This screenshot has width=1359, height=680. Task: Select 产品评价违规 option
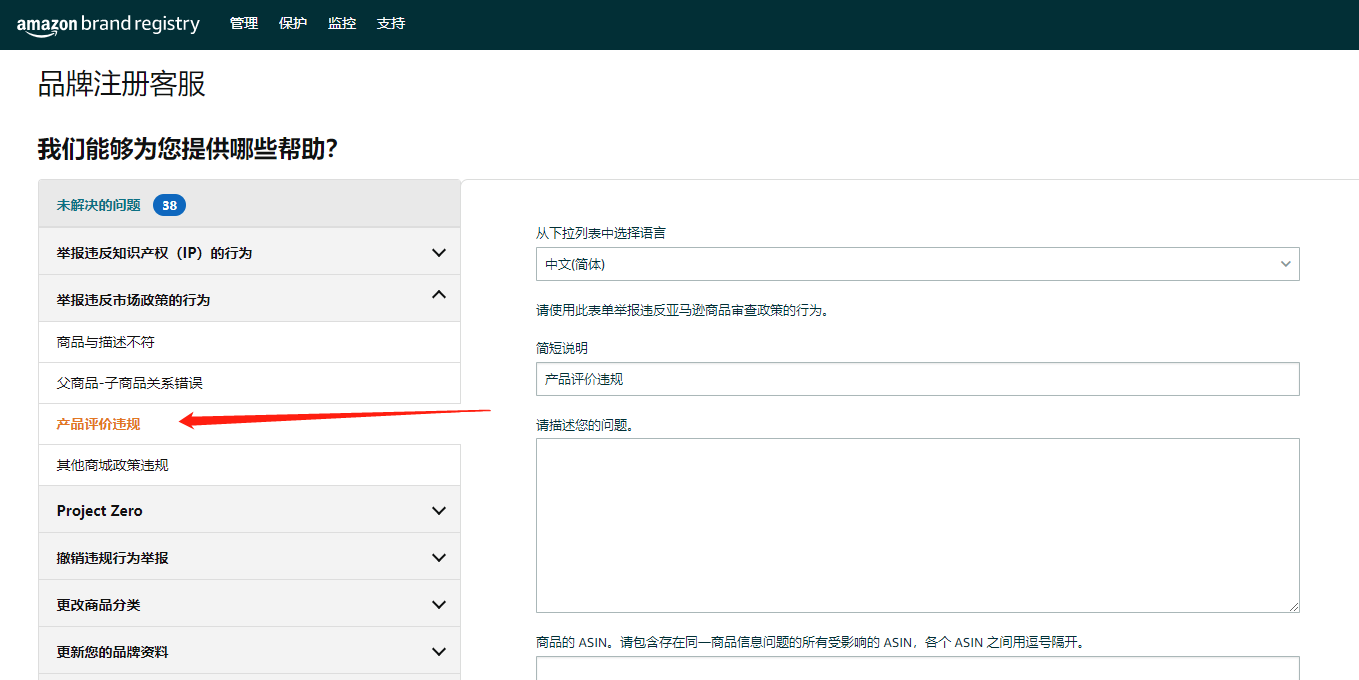tap(249, 424)
